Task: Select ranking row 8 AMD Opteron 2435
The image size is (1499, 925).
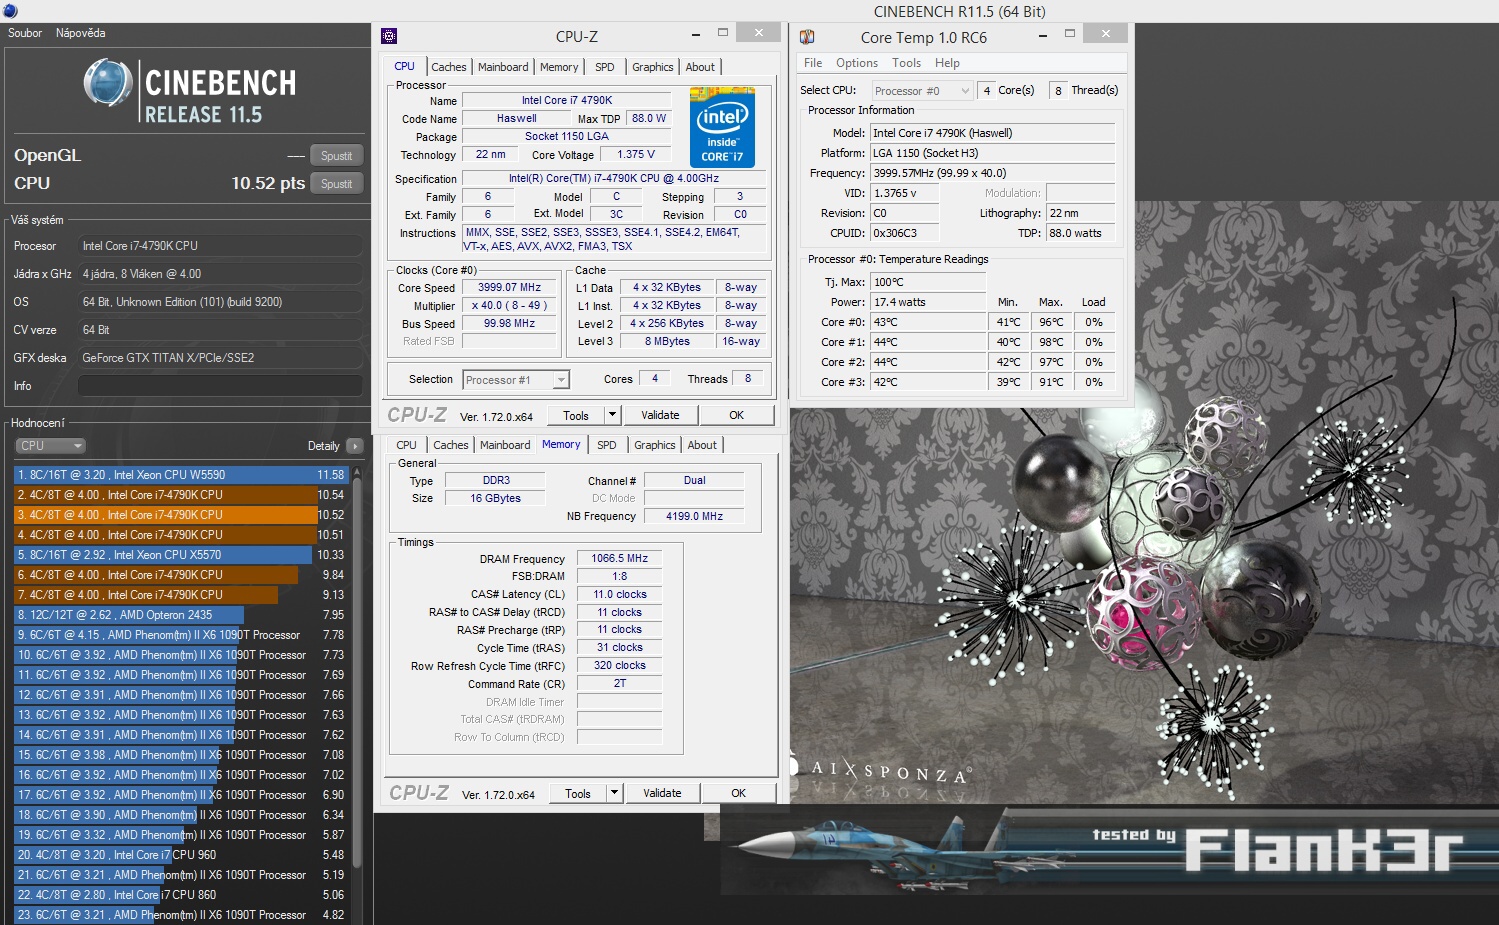Action: (x=180, y=615)
